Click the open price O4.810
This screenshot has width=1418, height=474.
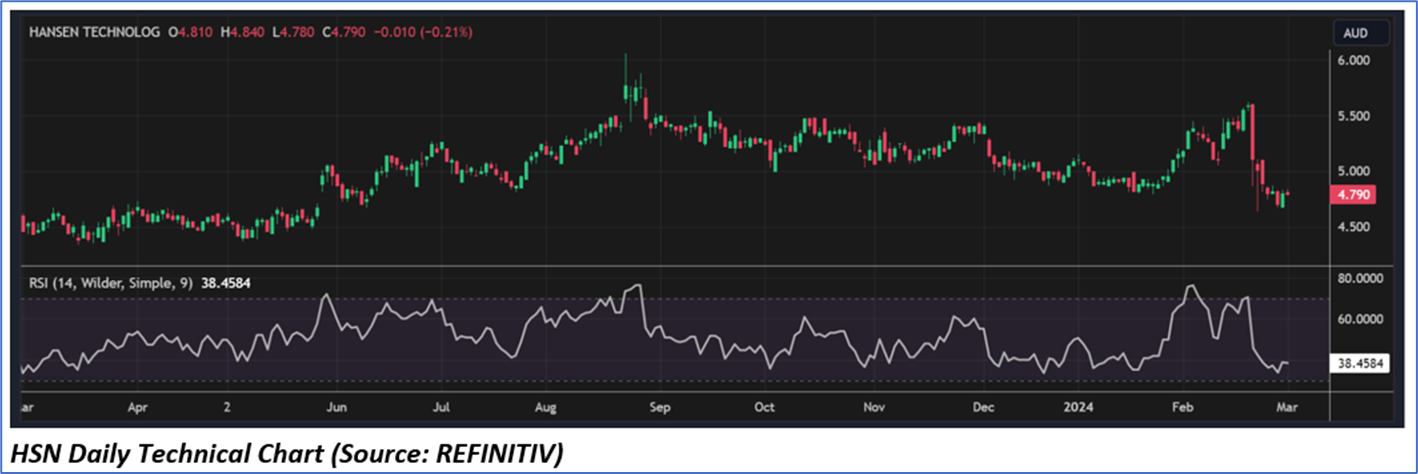(188, 32)
